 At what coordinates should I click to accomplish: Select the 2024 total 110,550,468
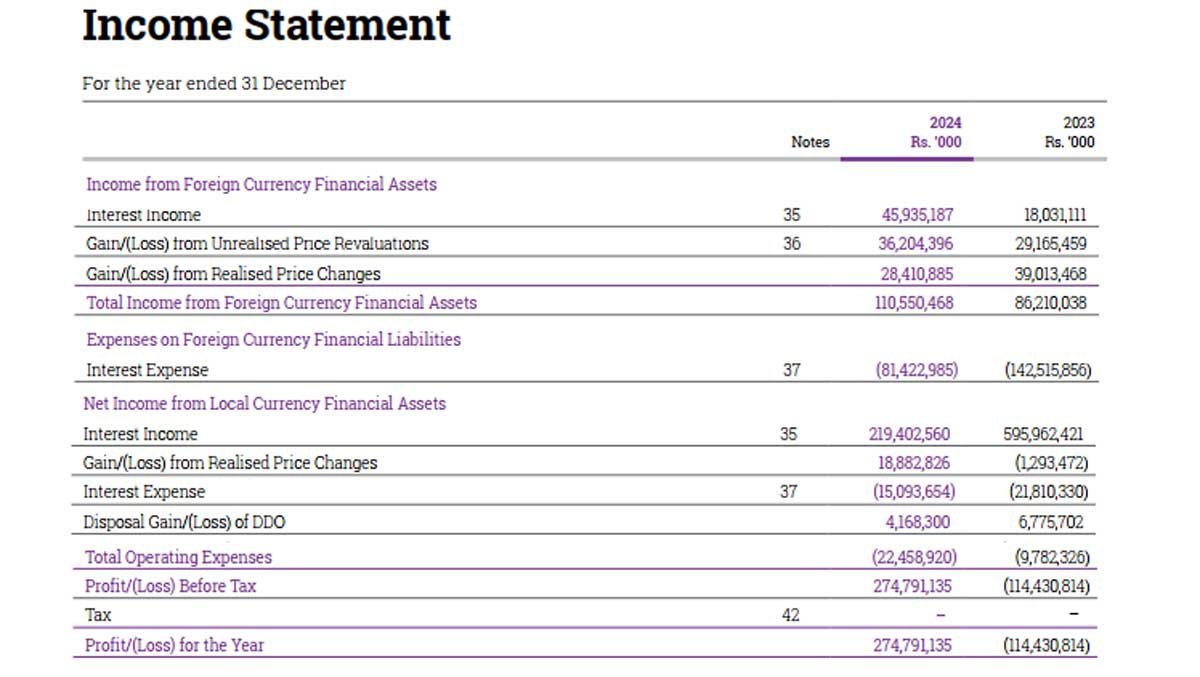[x=914, y=302]
